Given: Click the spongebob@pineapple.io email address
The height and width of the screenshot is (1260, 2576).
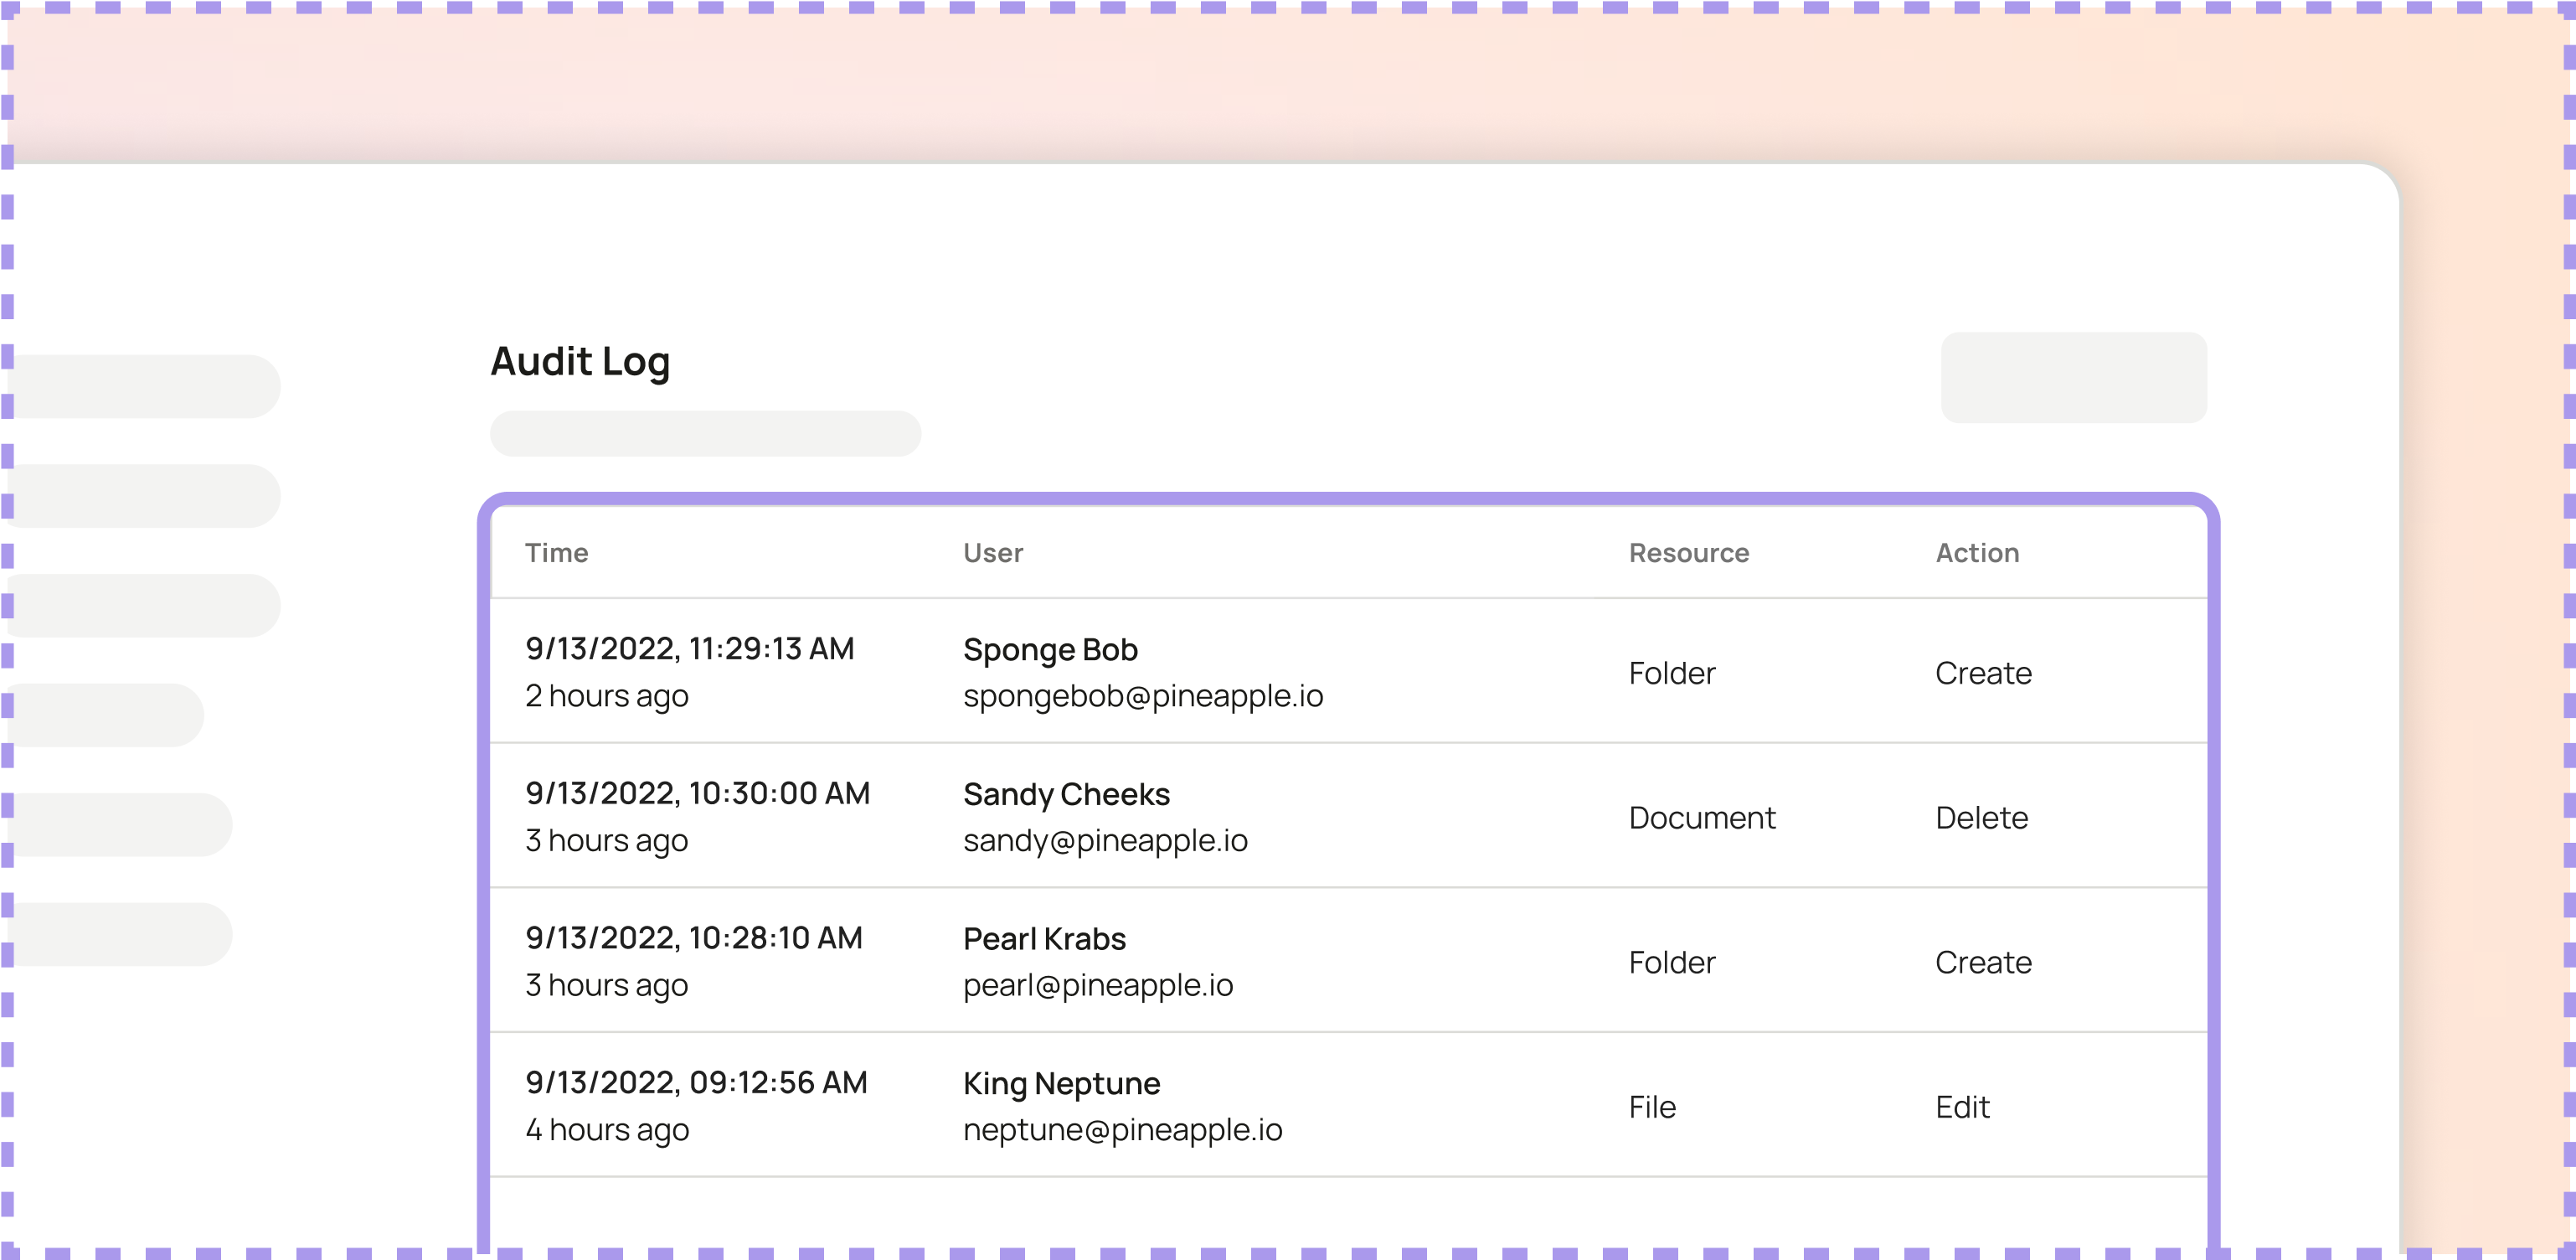Looking at the screenshot, I should (x=1142, y=696).
